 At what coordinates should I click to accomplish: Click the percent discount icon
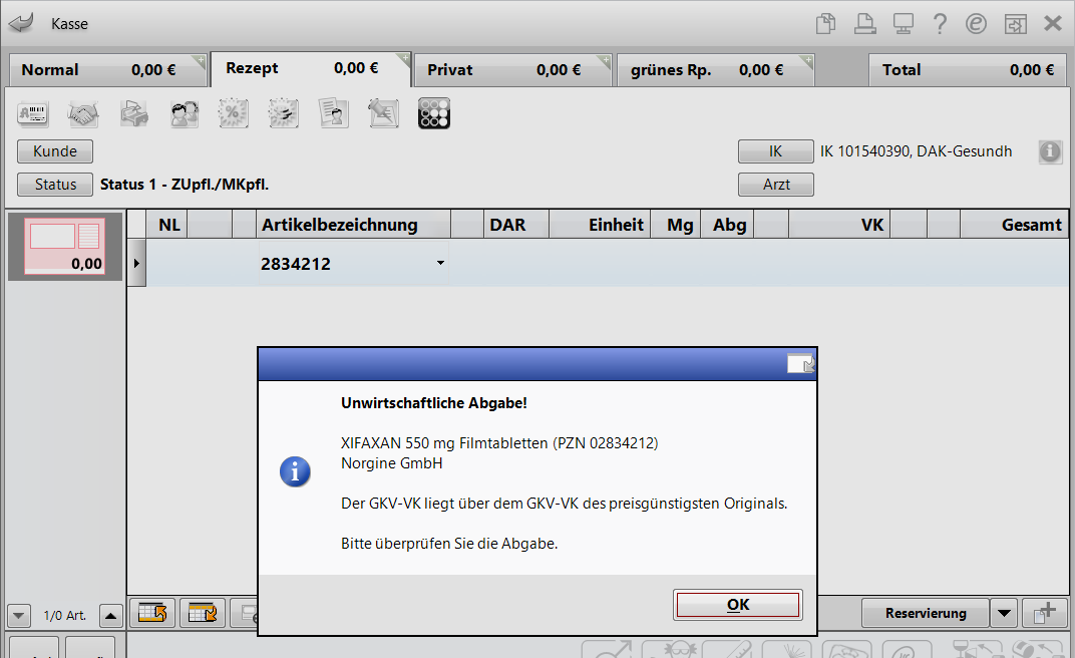click(233, 113)
